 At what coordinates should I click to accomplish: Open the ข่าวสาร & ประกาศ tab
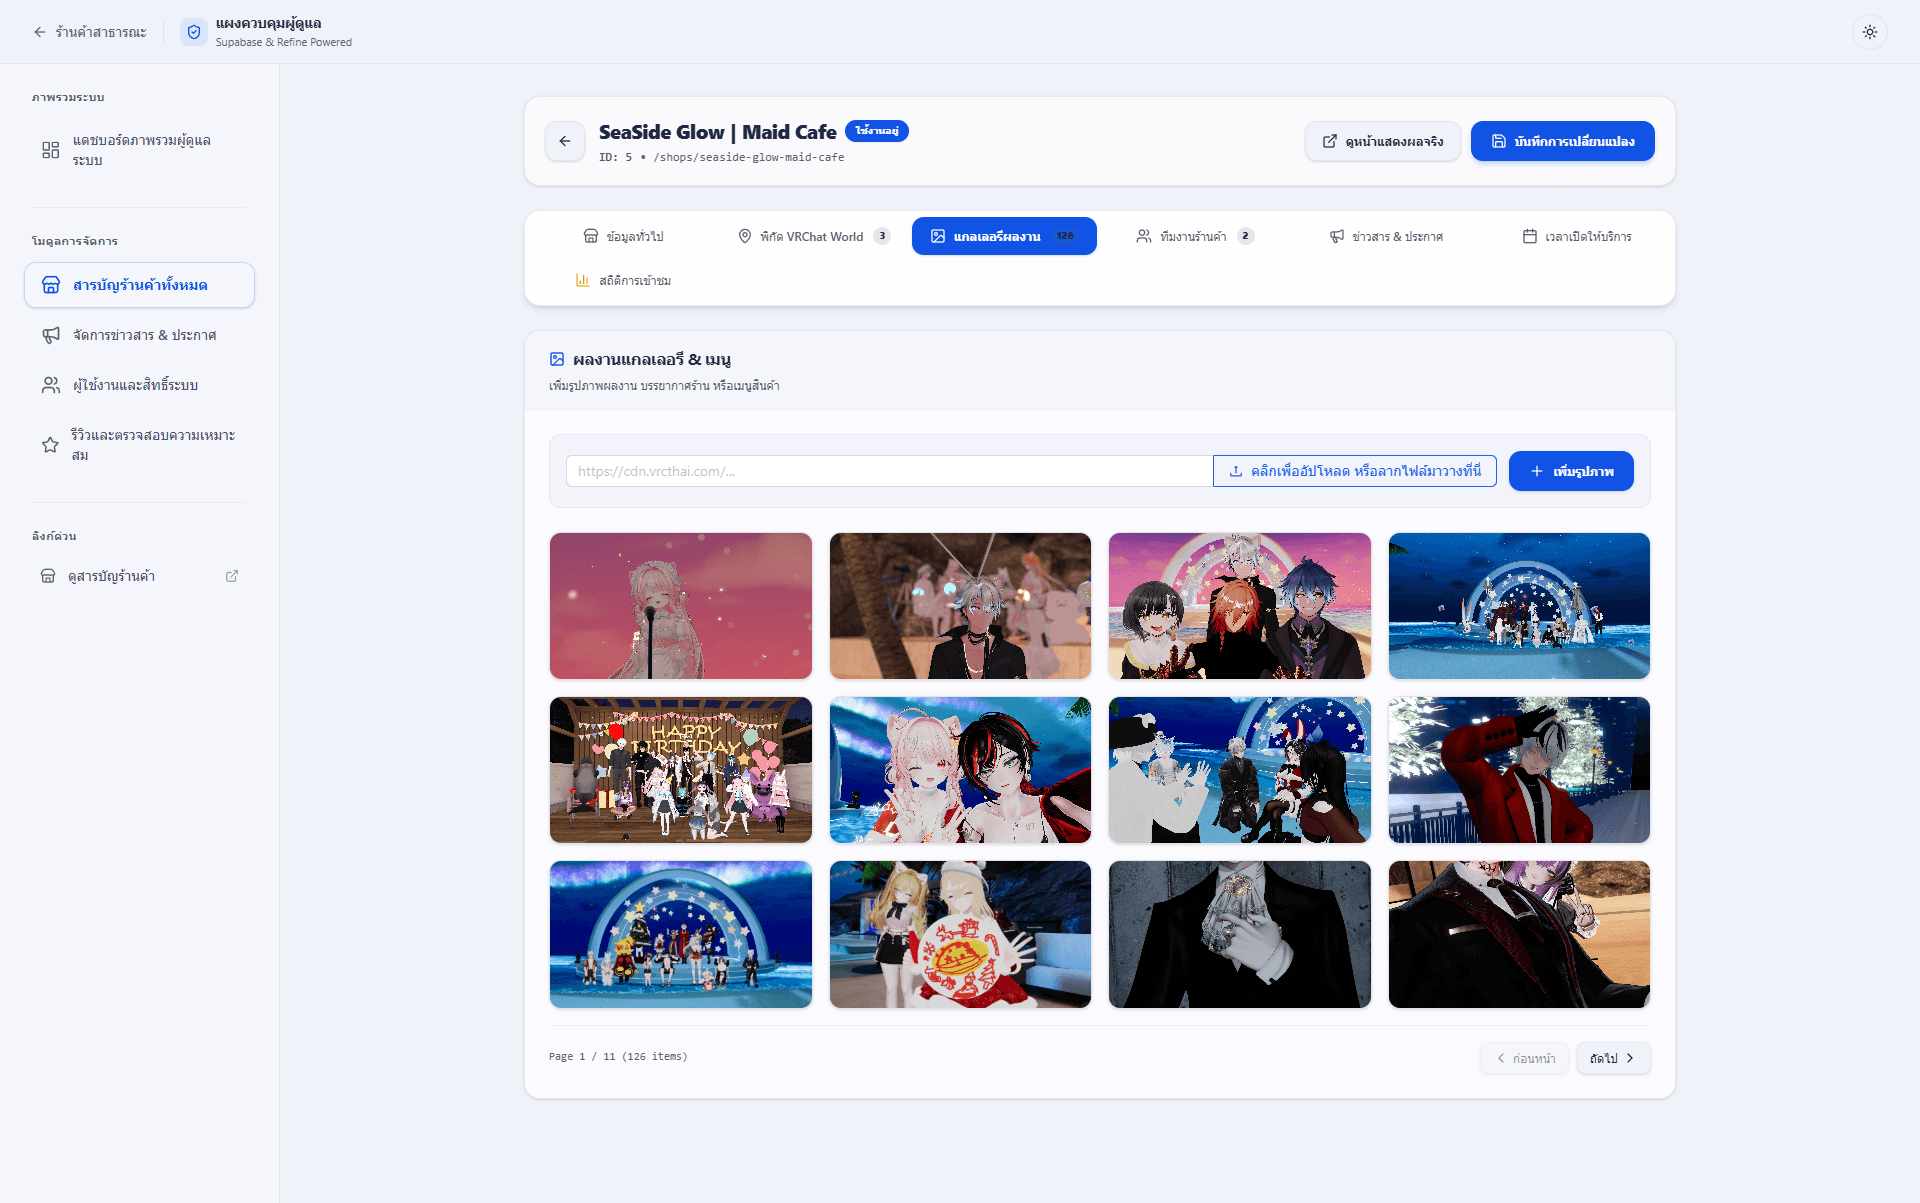1386,236
